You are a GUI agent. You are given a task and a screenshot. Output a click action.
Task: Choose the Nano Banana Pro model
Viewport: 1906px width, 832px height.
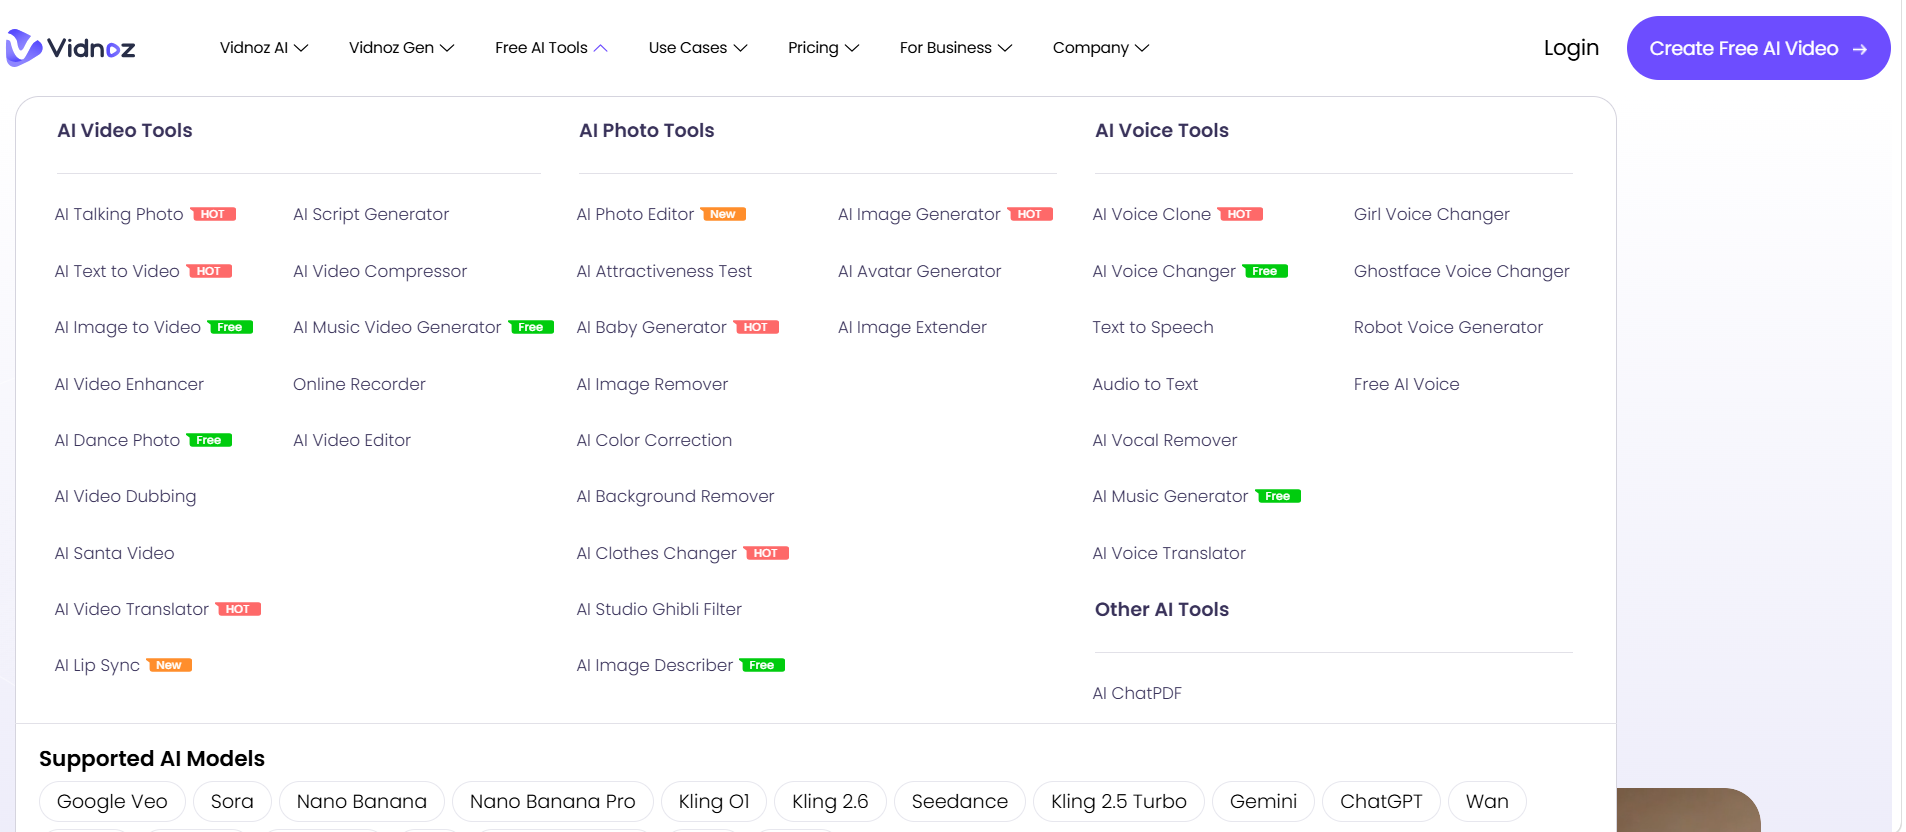pyautogui.click(x=552, y=801)
